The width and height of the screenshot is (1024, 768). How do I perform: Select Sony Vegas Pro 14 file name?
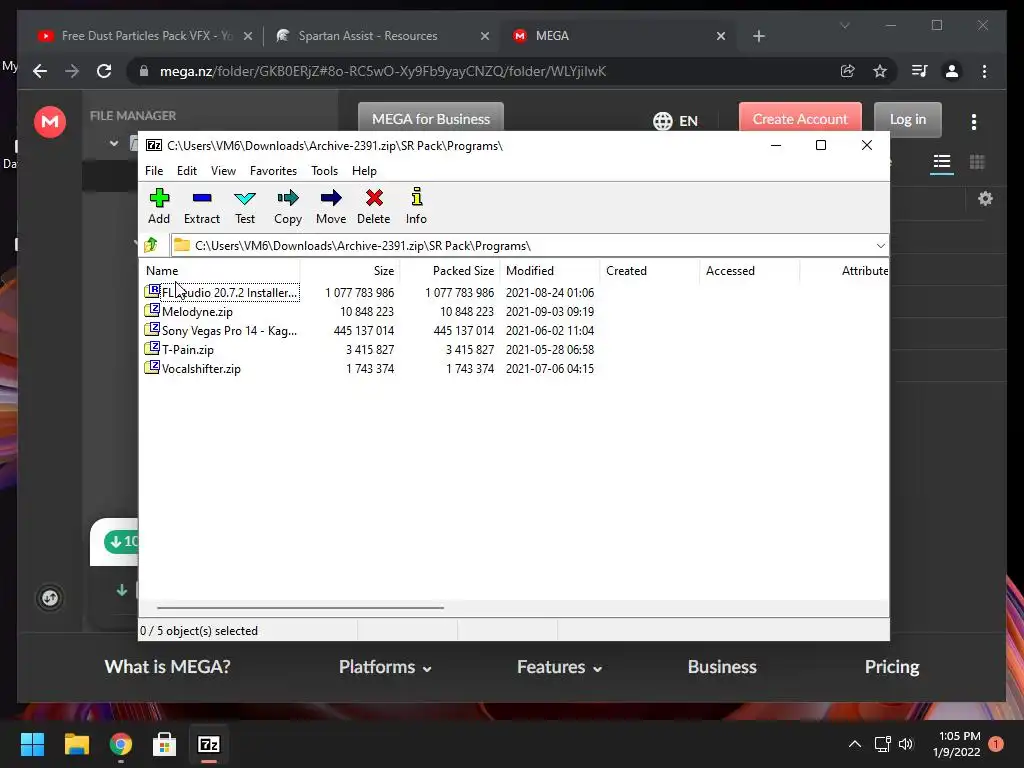pos(229,330)
